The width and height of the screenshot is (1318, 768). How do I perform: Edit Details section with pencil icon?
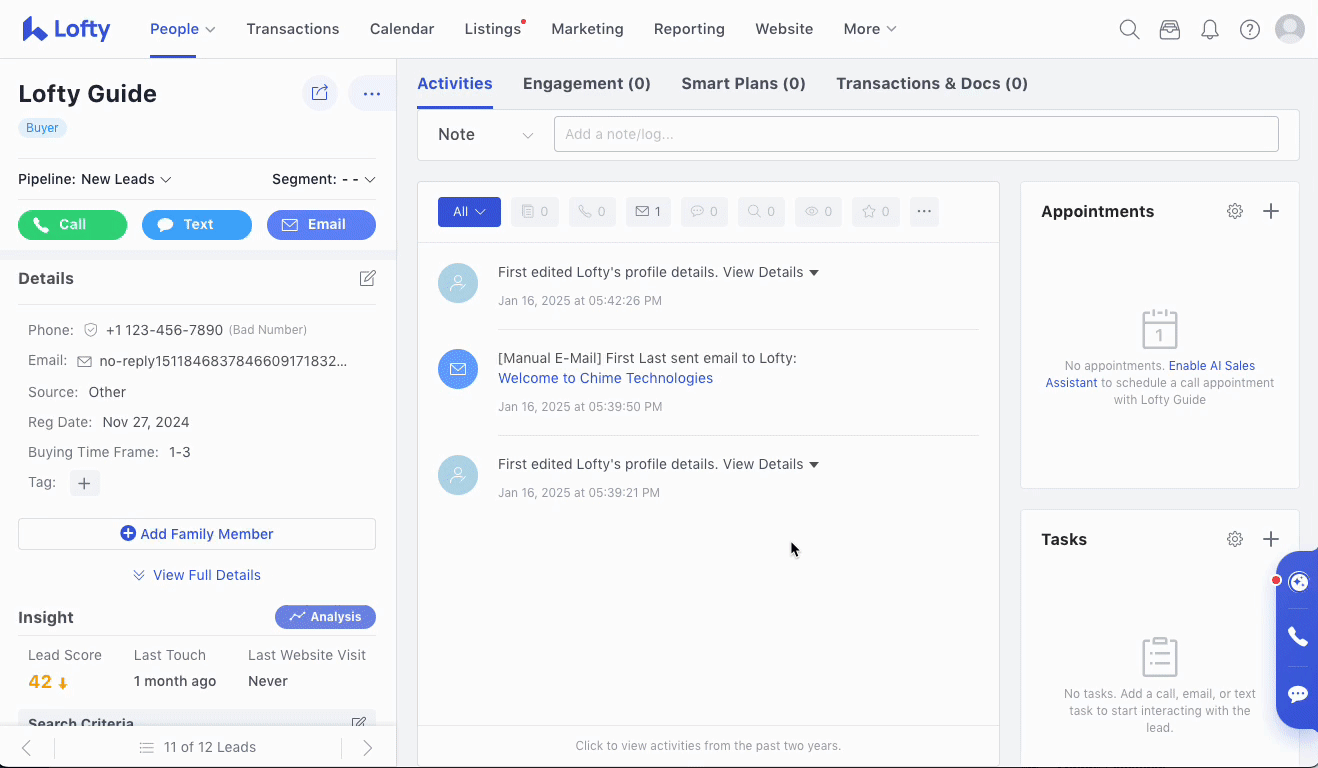click(x=368, y=278)
